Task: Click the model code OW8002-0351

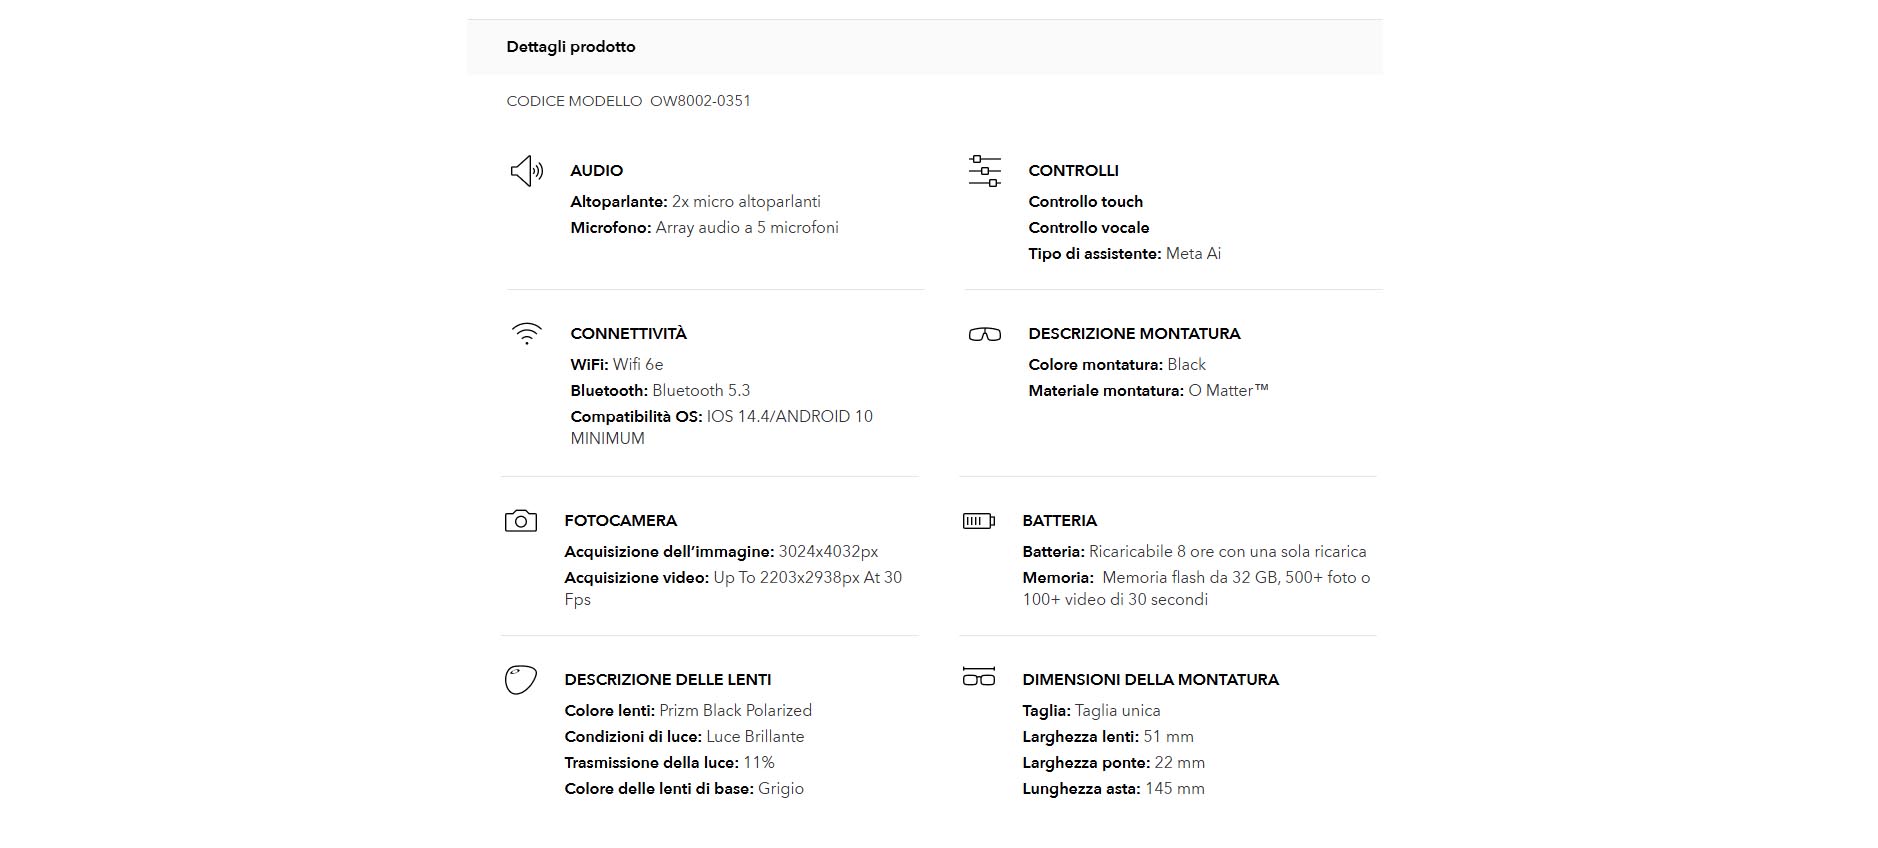Action: (x=700, y=101)
